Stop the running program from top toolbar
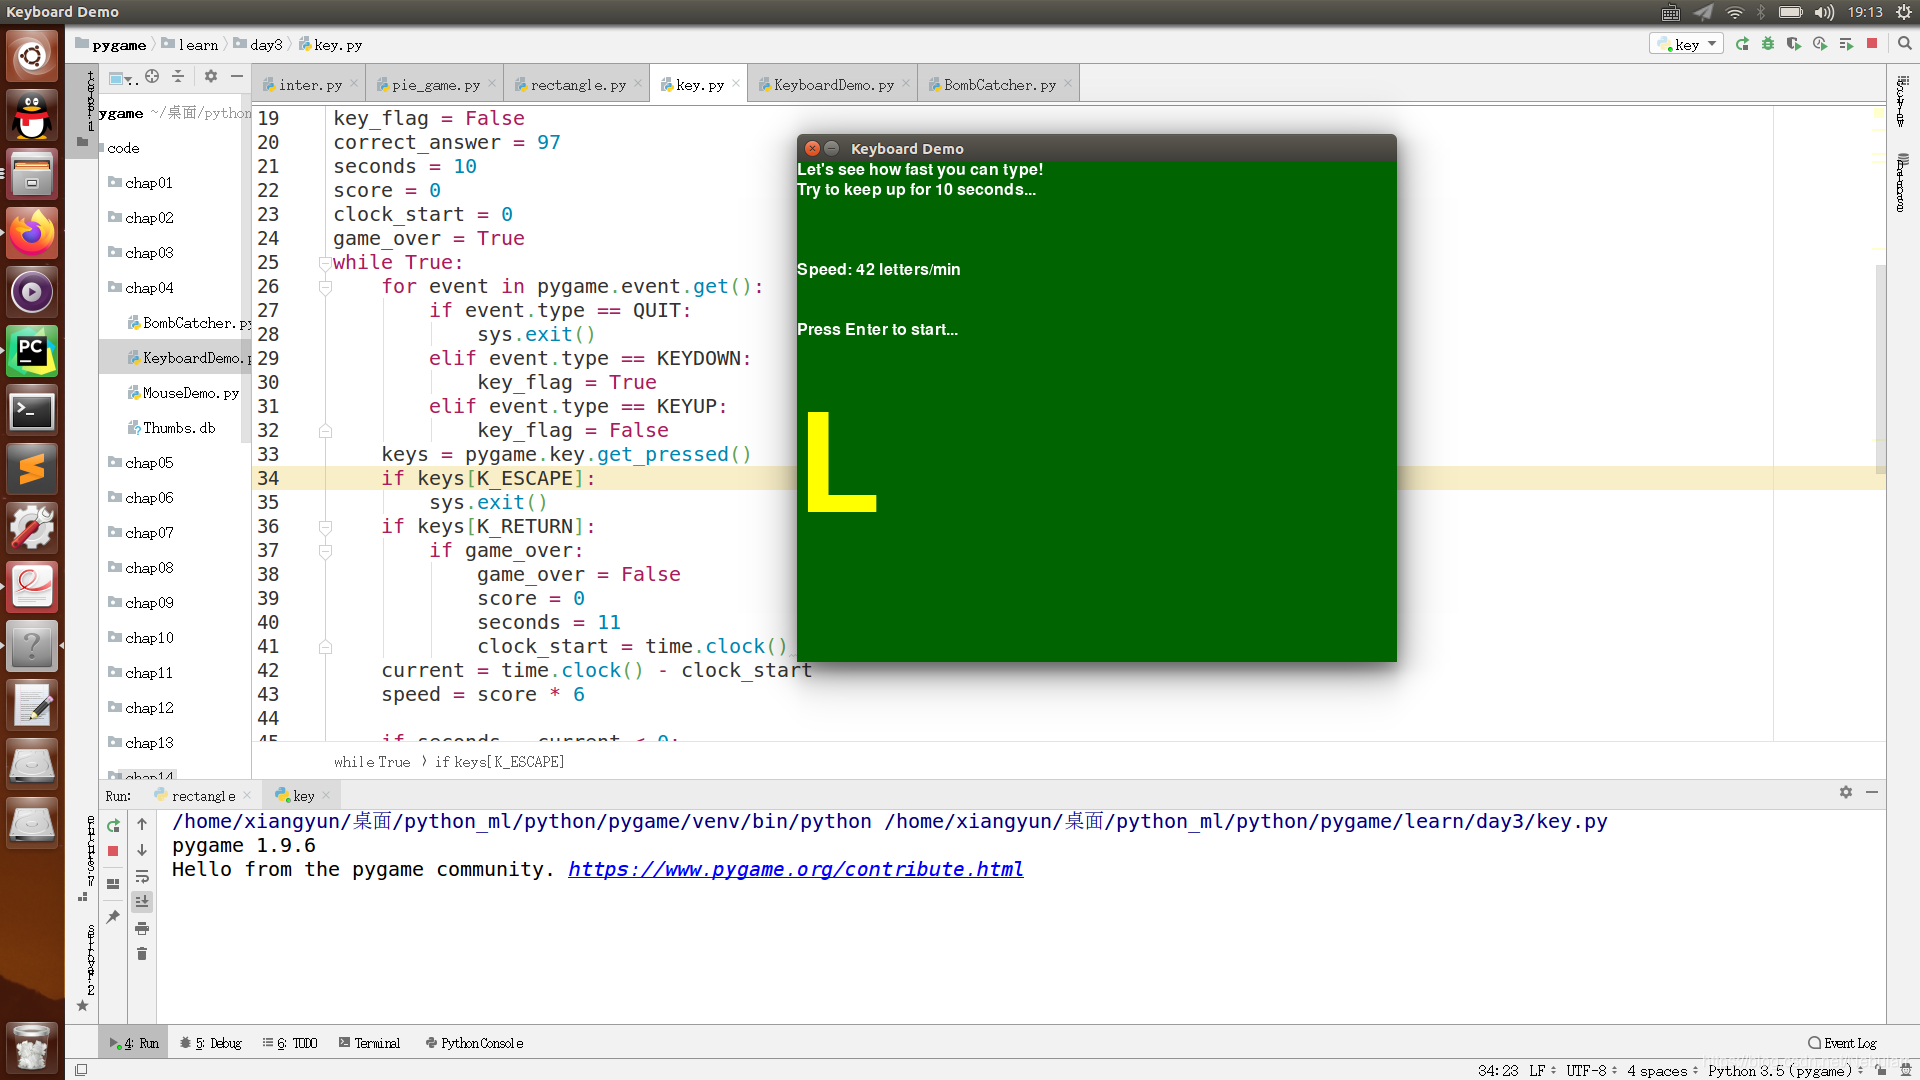The image size is (1920, 1080). point(1872,44)
